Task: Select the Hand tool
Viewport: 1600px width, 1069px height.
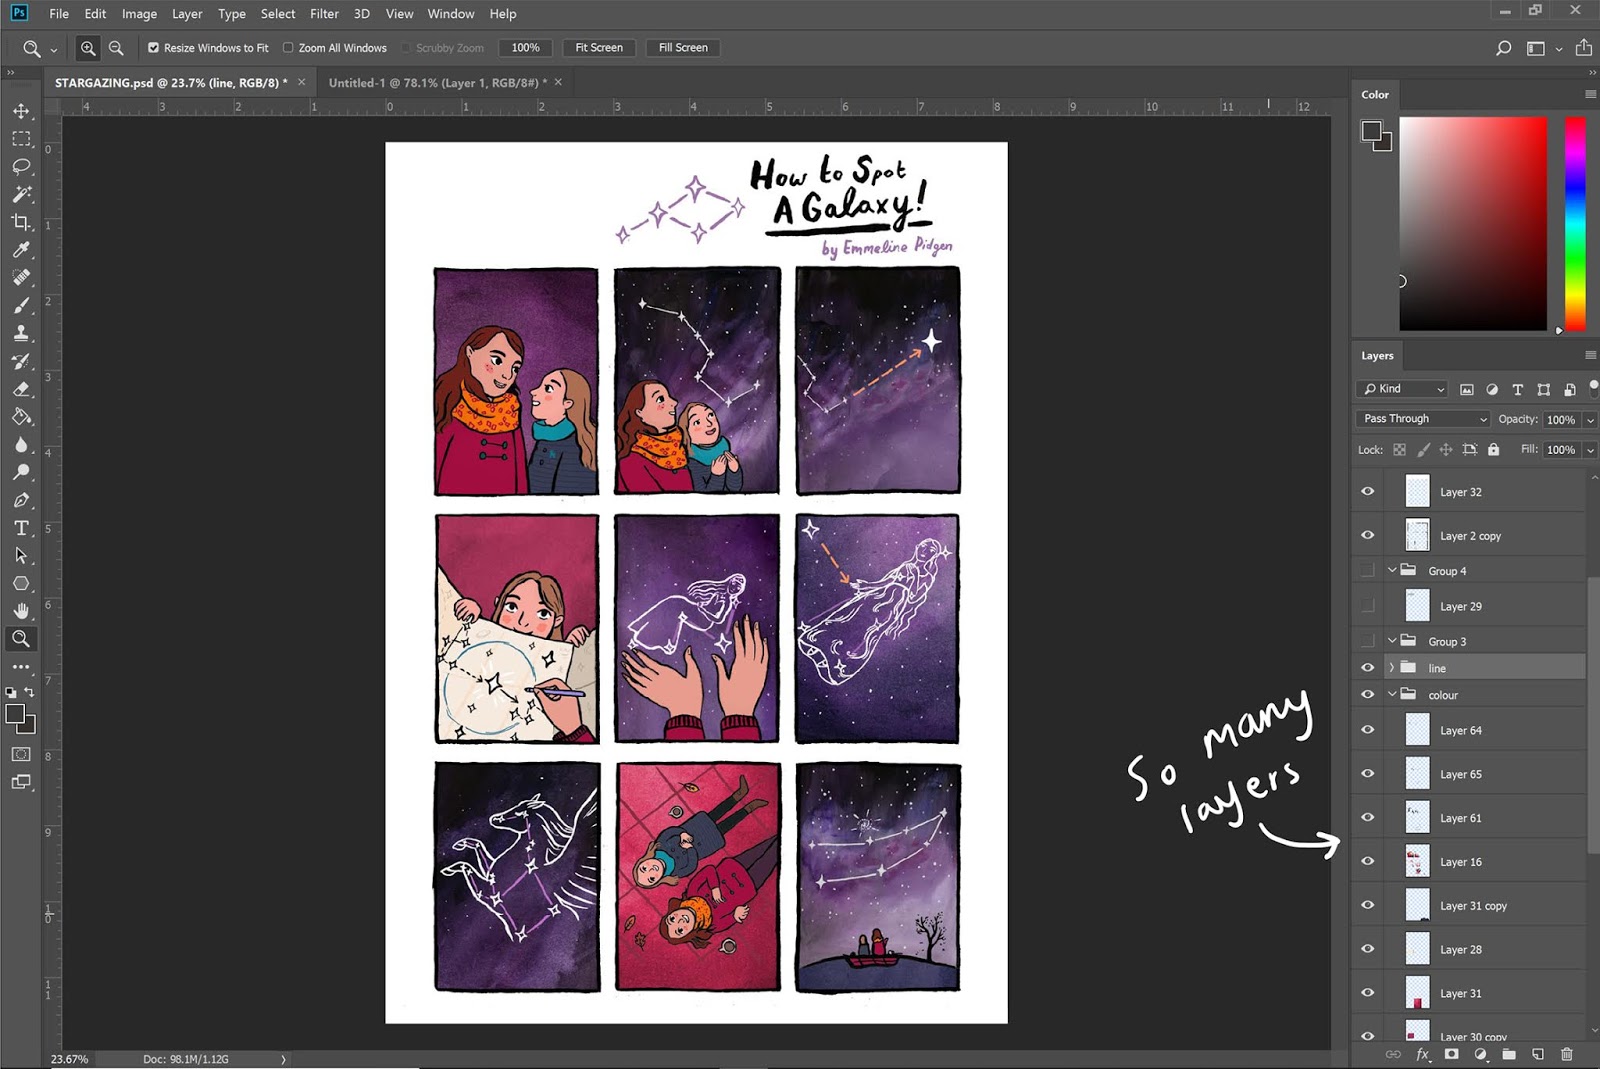Action: [x=21, y=611]
